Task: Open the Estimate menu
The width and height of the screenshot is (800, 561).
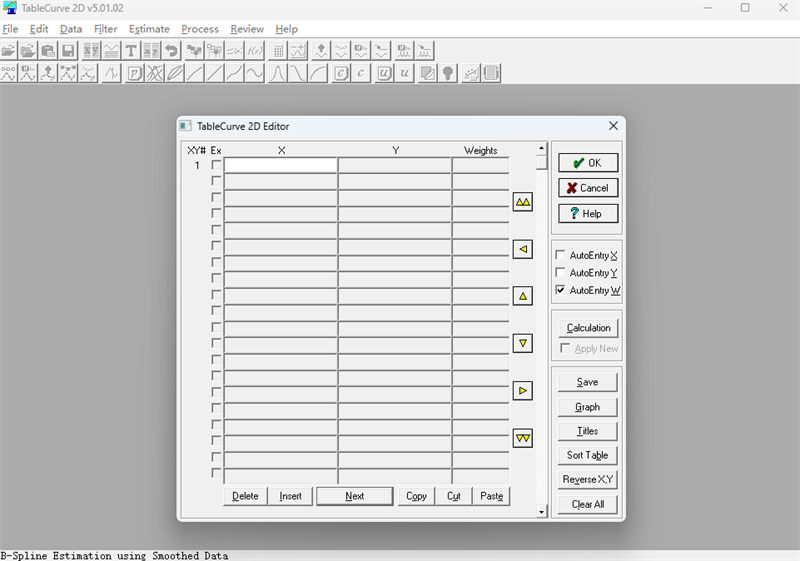Action: pos(149,29)
